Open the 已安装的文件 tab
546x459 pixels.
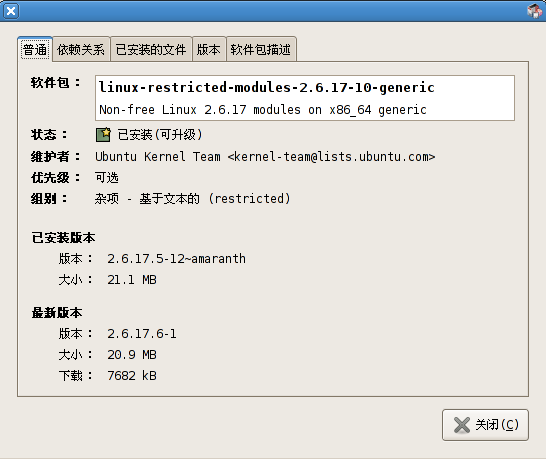coord(151,49)
